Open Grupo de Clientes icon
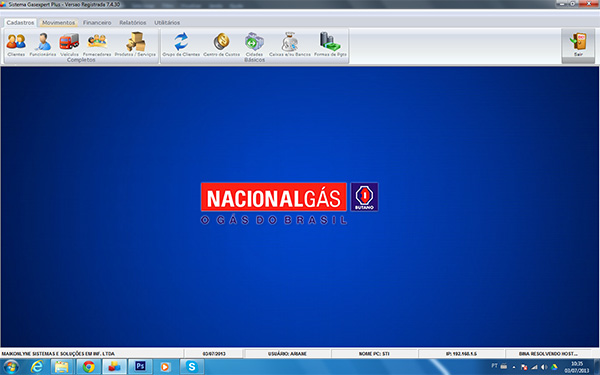The image size is (600, 375). [x=181, y=44]
